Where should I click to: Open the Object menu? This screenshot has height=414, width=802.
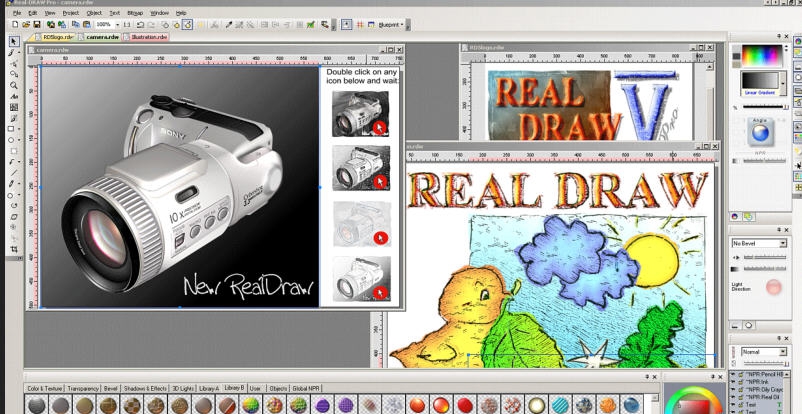coord(94,12)
